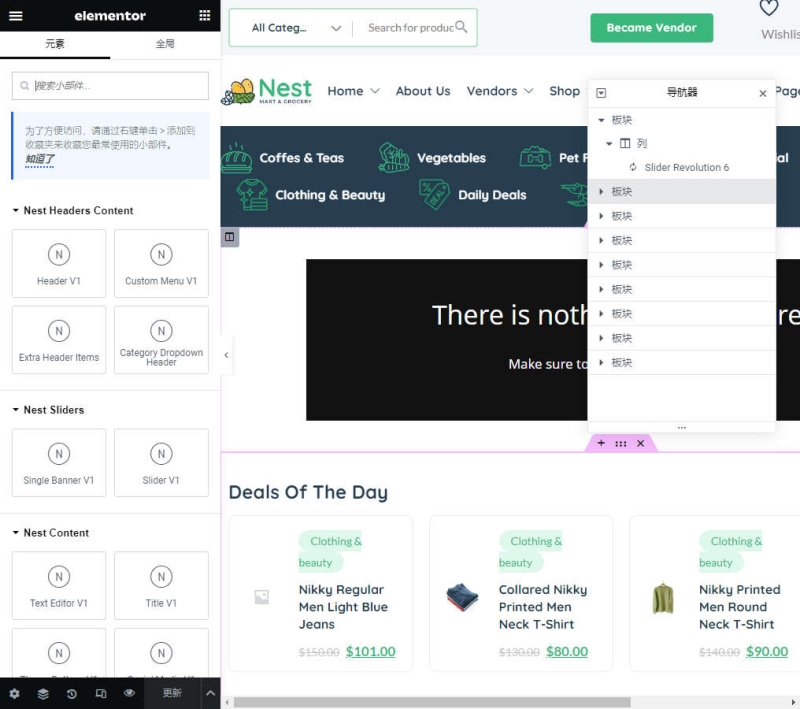Select the Header V1 widget

59,264
